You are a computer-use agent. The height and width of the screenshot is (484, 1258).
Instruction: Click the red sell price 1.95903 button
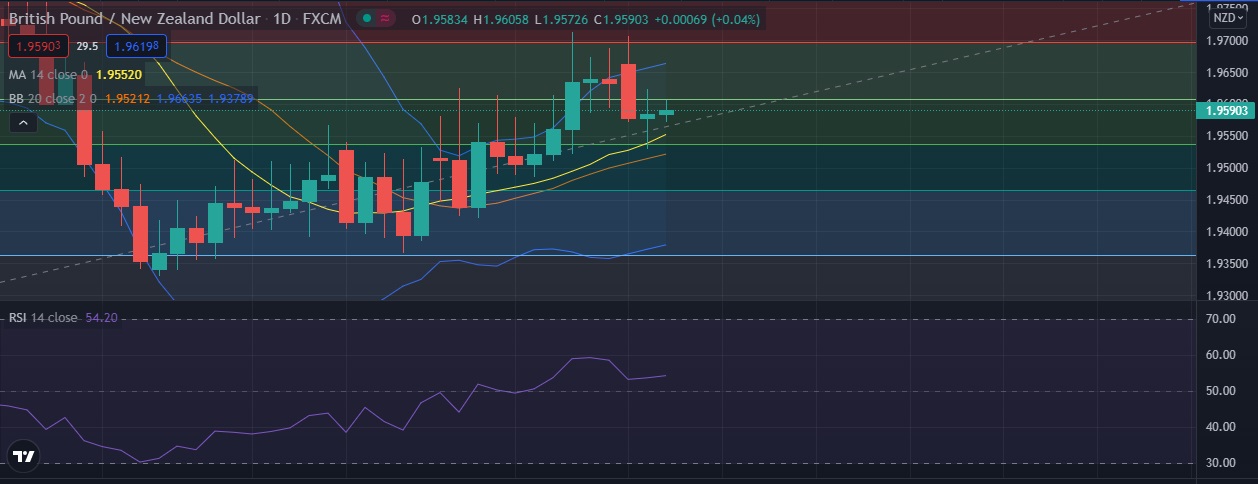pos(38,45)
